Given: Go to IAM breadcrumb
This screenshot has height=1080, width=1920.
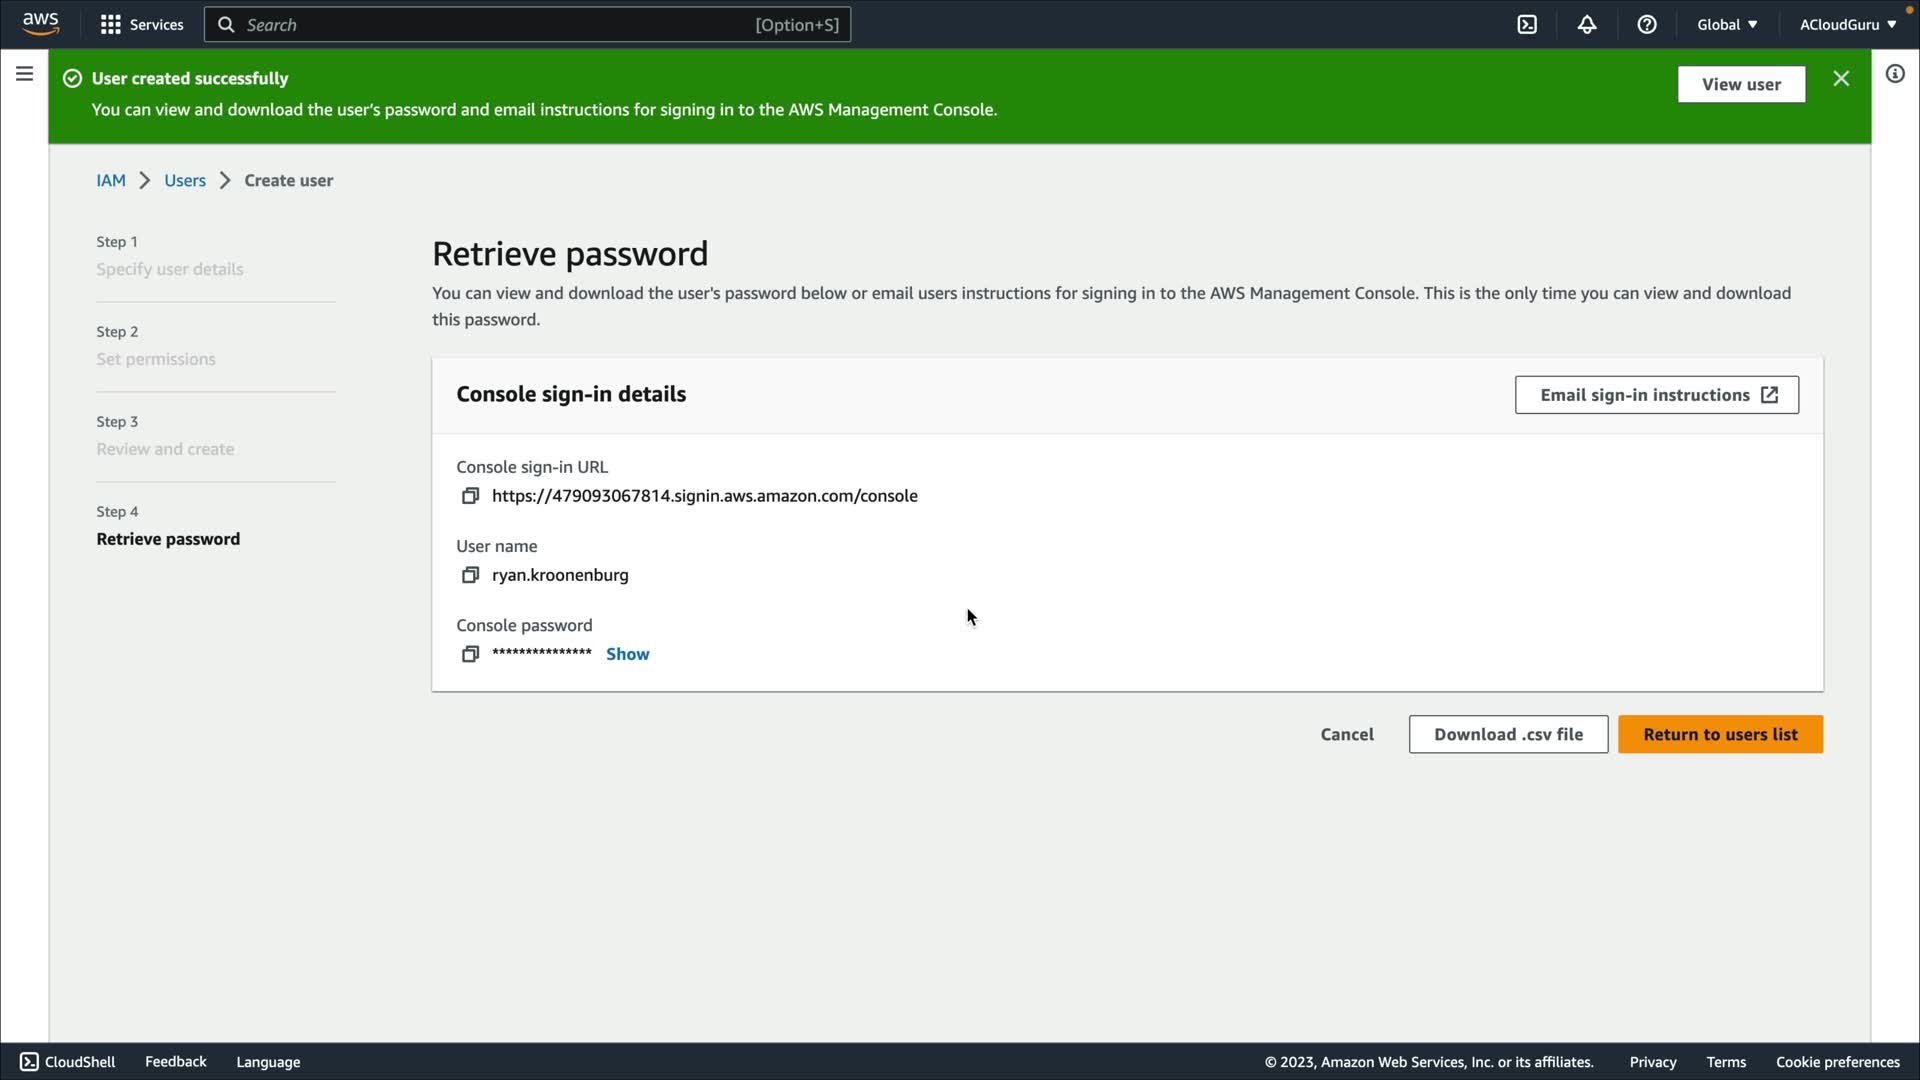Looking at the screenshot, I should (111, 181).
